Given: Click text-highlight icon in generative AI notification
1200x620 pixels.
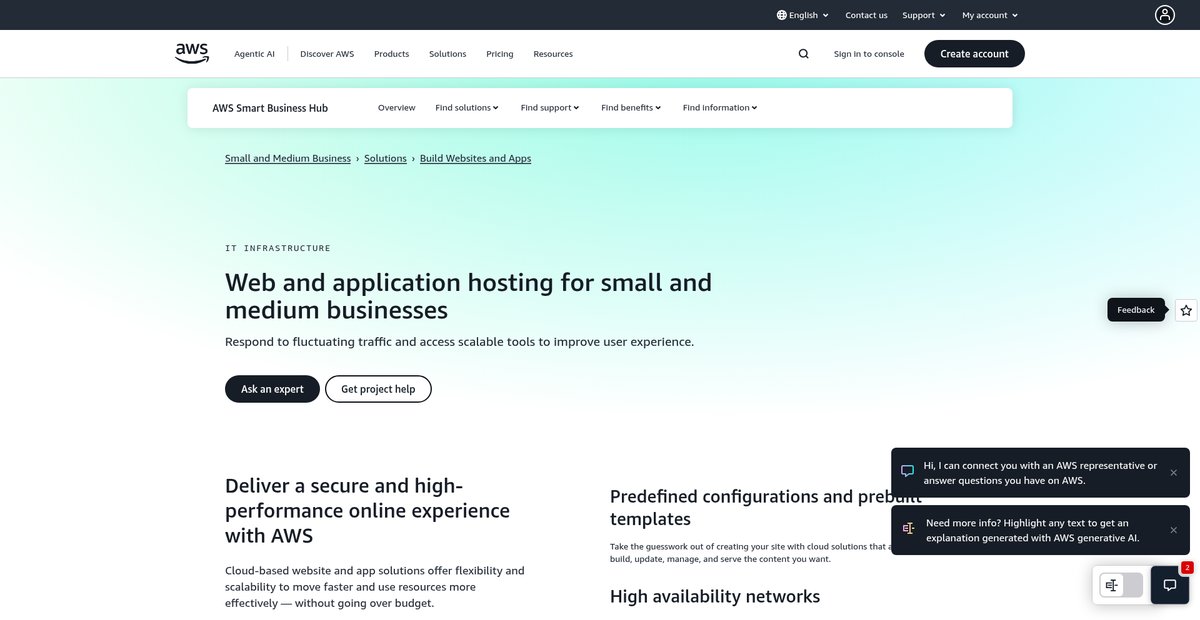Looking at the screenshot, I should tap(908, 528).
